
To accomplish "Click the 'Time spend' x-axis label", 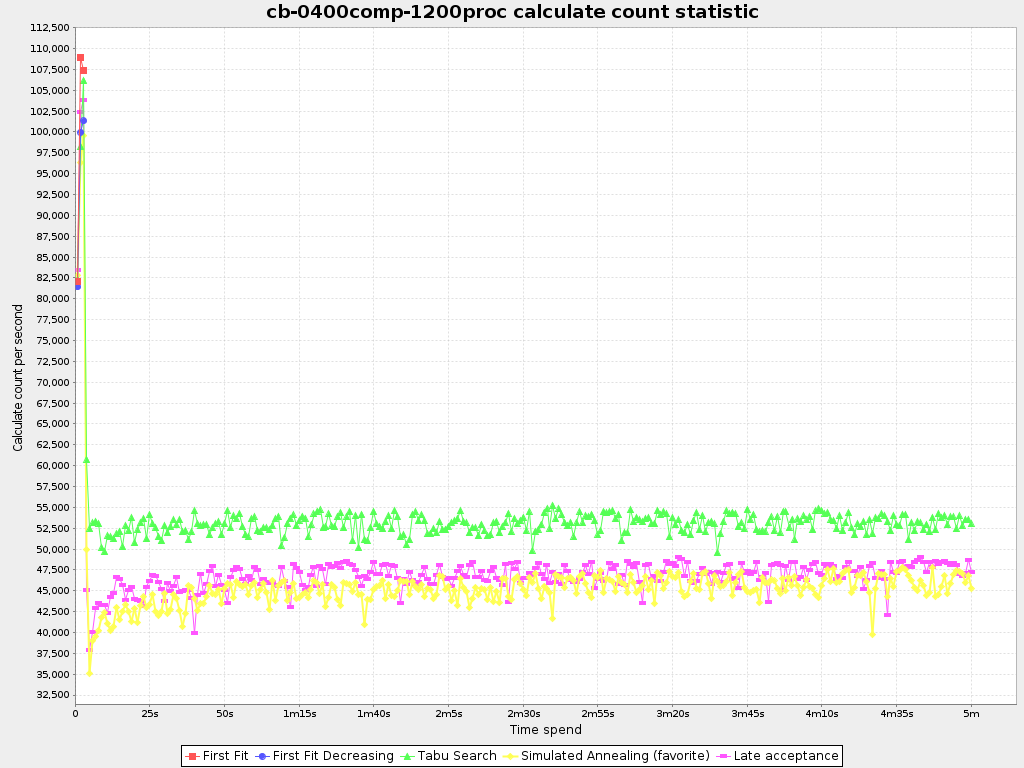I will (545, 730).
